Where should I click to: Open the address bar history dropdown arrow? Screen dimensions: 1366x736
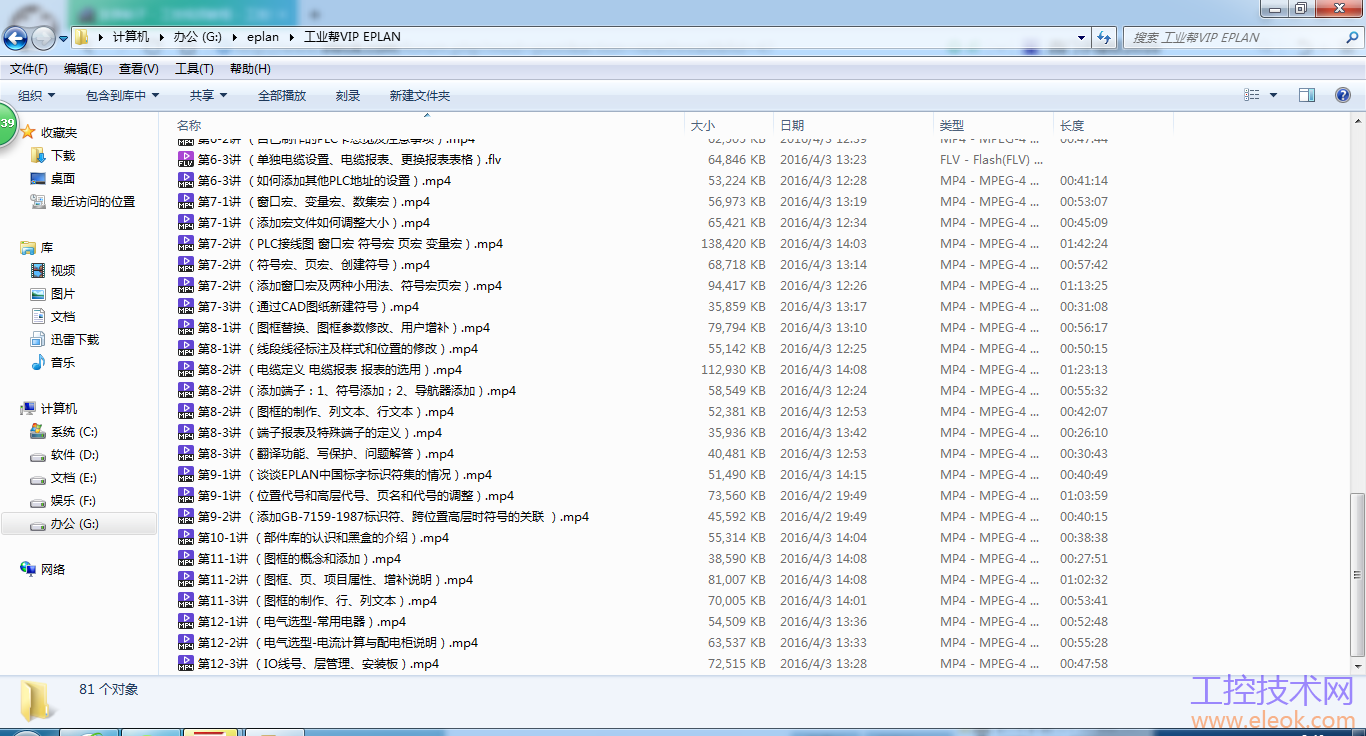click(x=1082, y=37)
